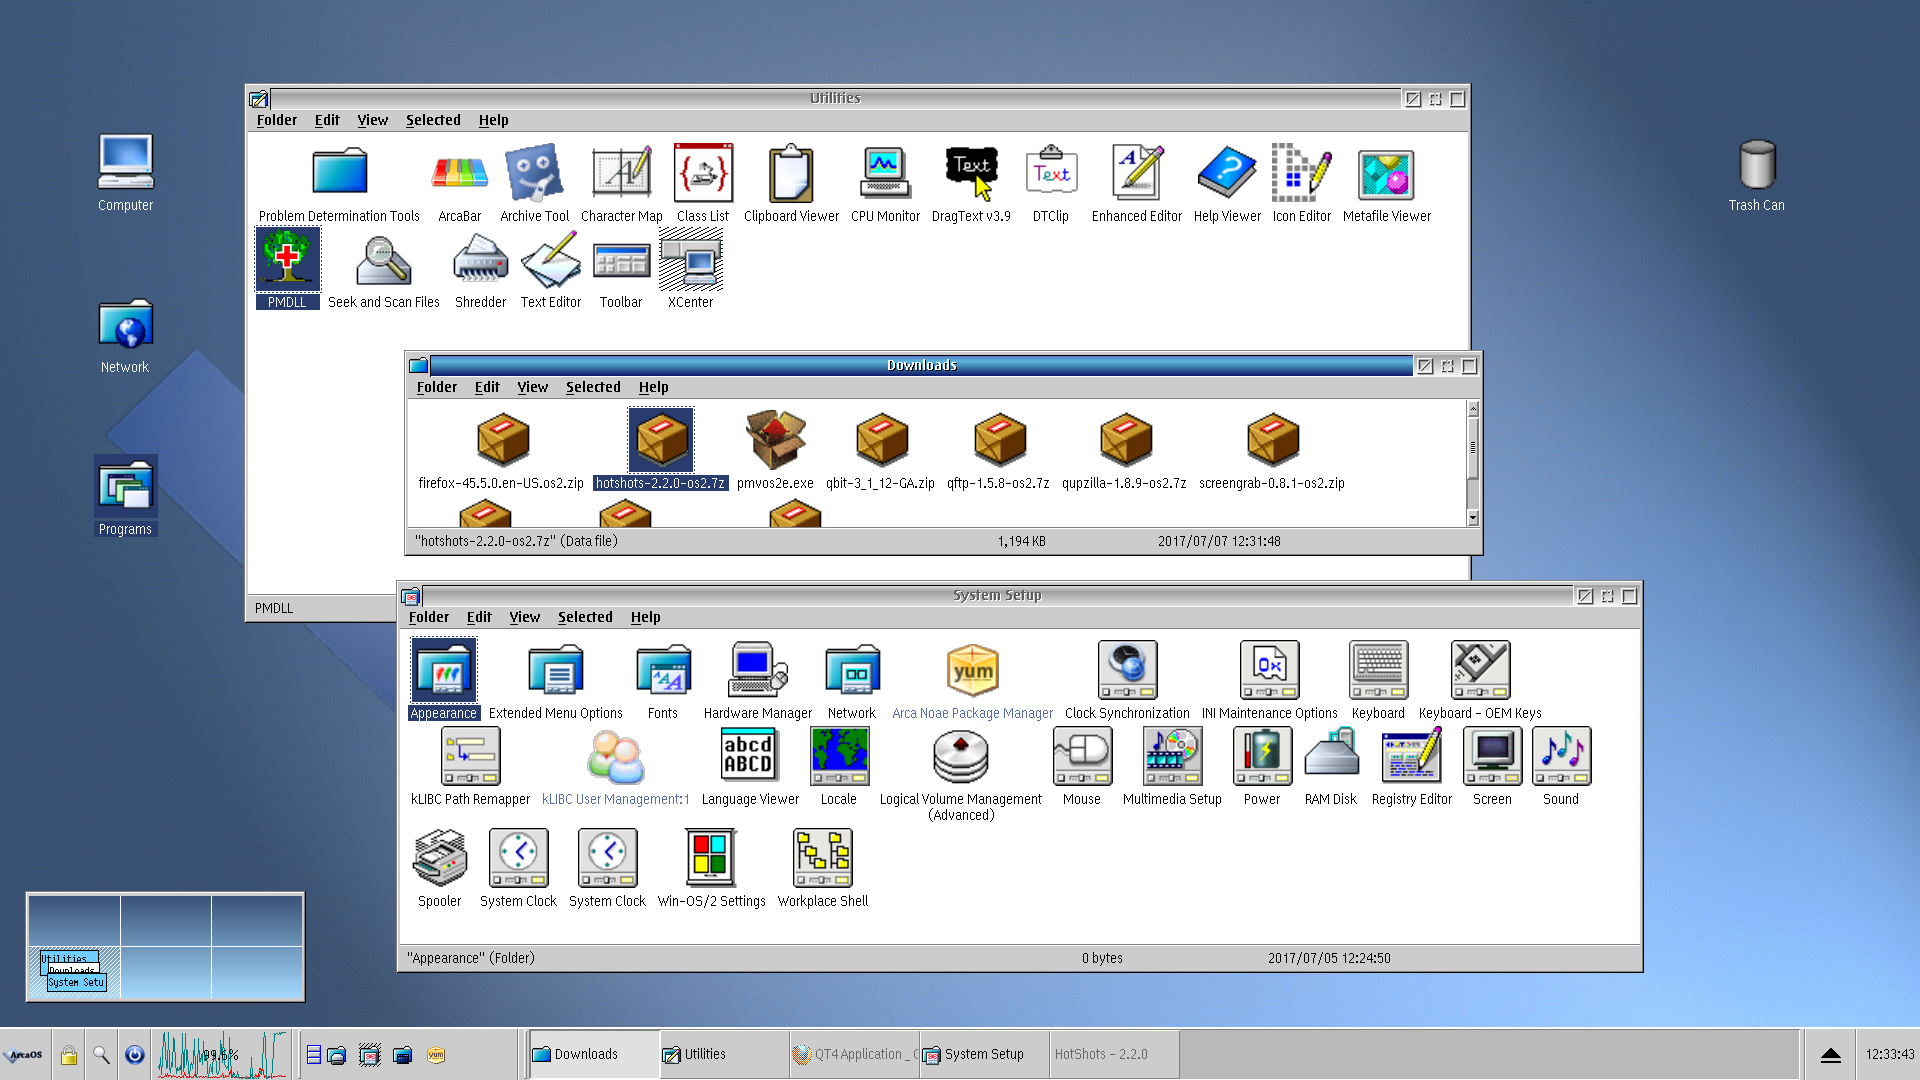Click the taskbar clock 12:33:43
The width and height of the screenshot is (1920, 1080).
(1889, 1054)
